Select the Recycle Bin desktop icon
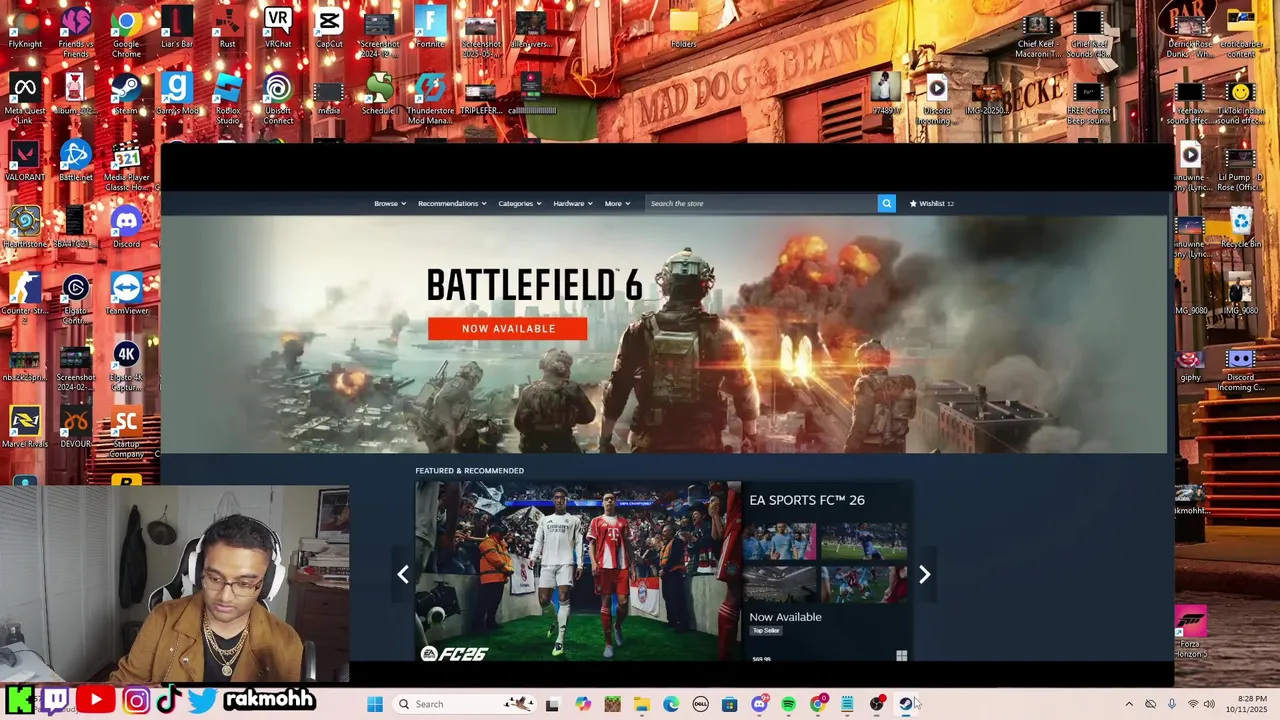Viewport: 1280px width, 720px height. coord(1240,228)
